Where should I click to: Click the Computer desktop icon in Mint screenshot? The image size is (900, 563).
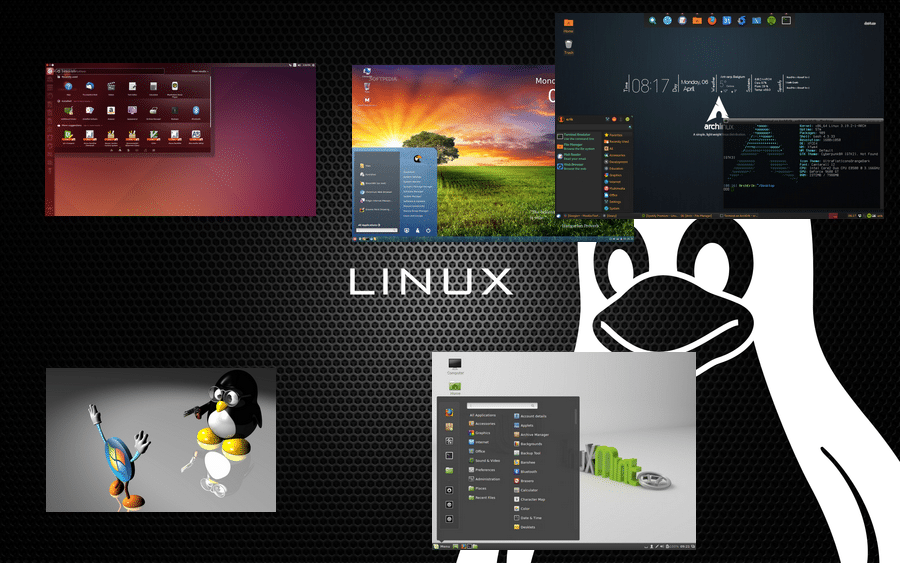tap(455, 366)
